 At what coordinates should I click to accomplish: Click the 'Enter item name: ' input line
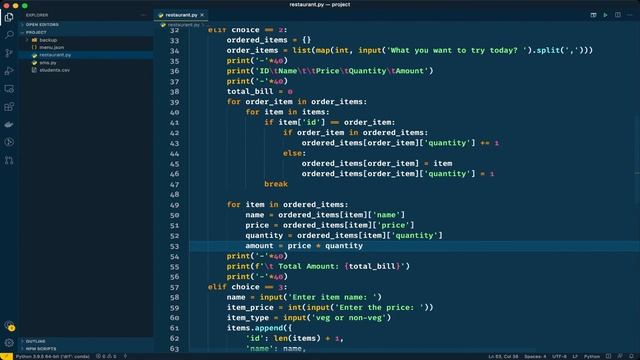point(304,297)
